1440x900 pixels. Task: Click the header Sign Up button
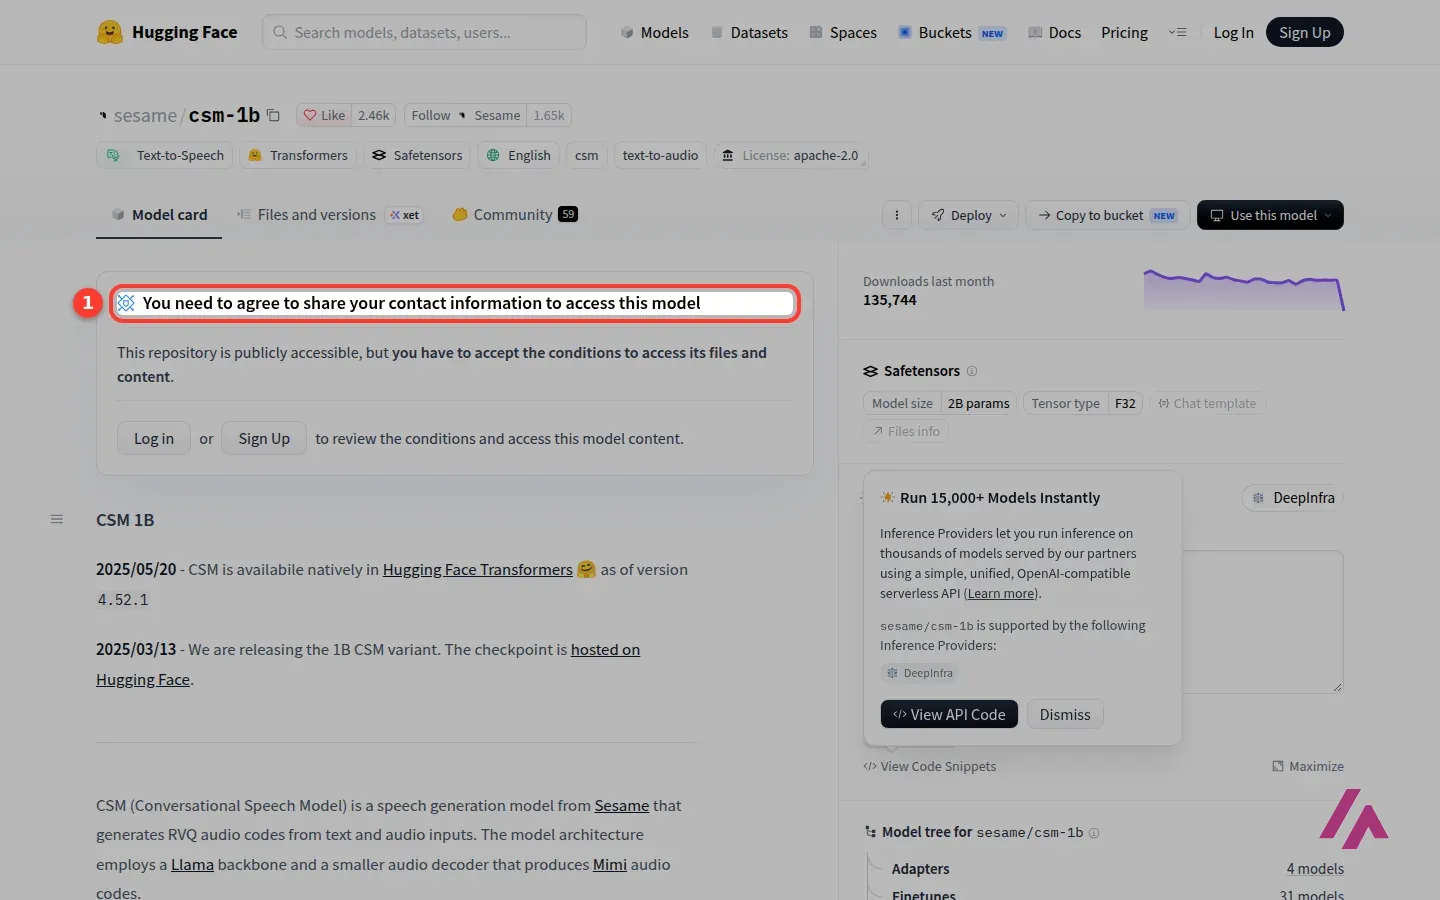(x=1304, y=32)
